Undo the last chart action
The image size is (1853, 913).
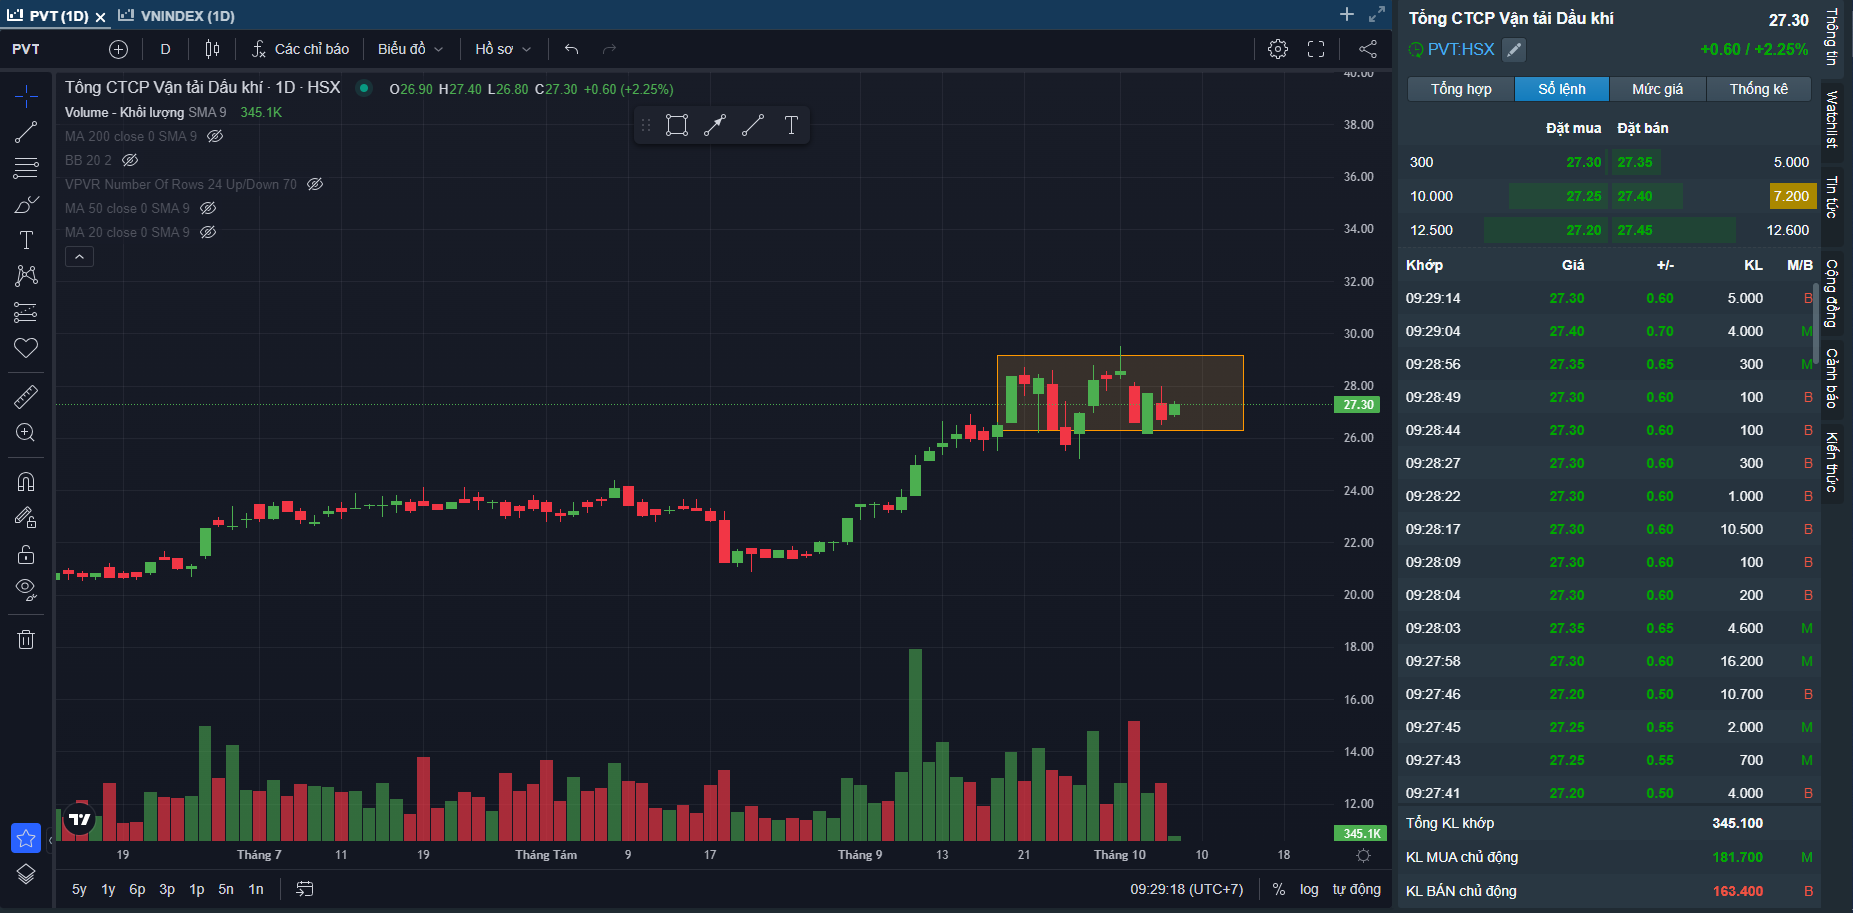572,49
